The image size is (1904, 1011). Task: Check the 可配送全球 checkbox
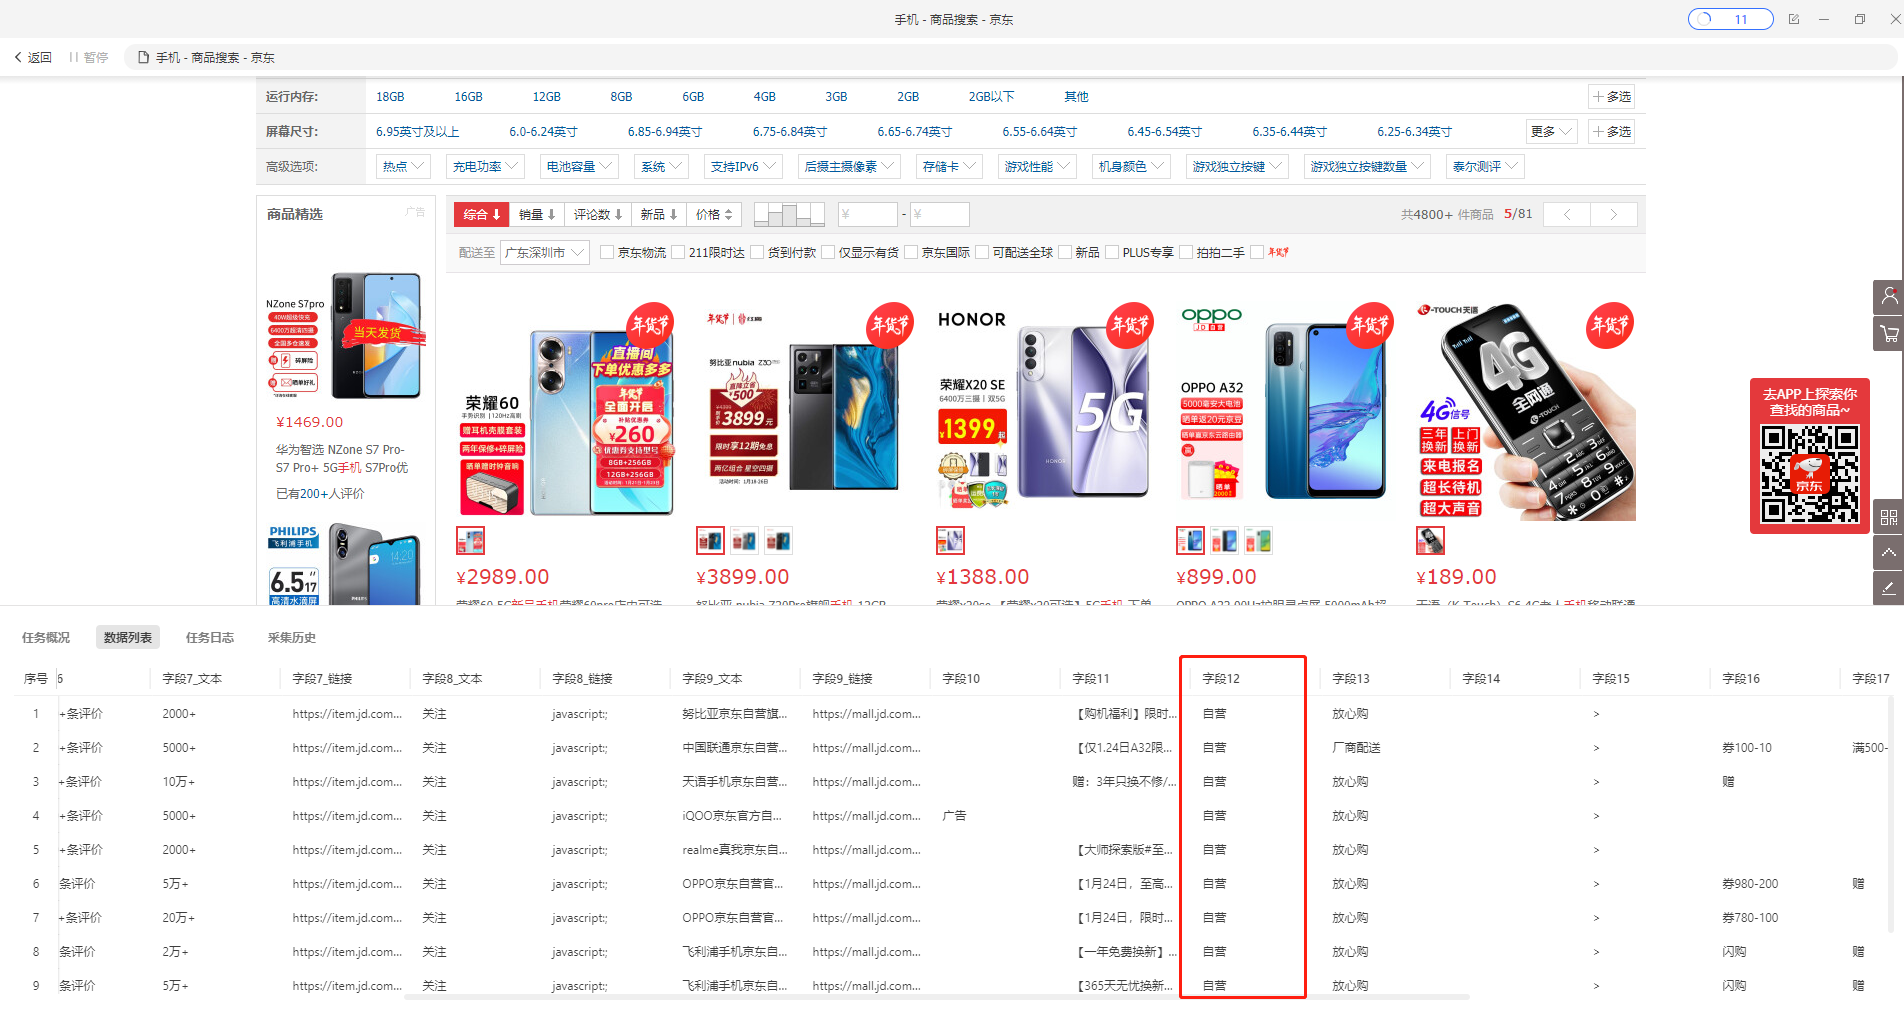coord(982,253)
